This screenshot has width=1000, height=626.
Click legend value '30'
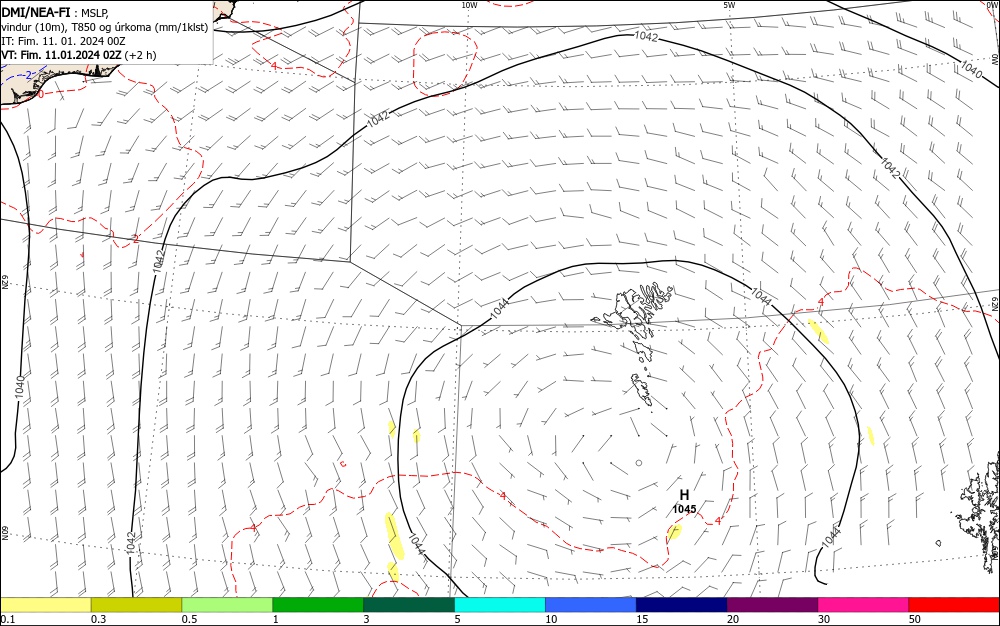pos(824,619)
